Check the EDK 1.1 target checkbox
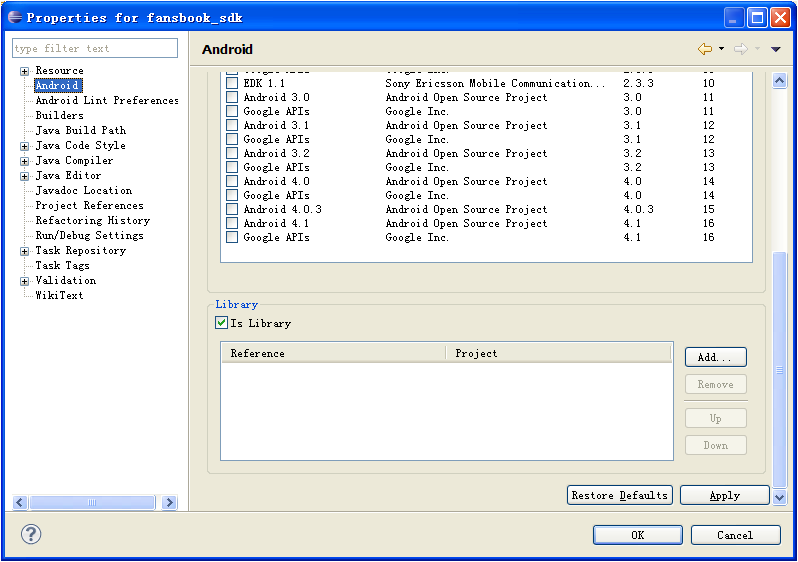Screen dimensions: 798x562 point(232,83)
